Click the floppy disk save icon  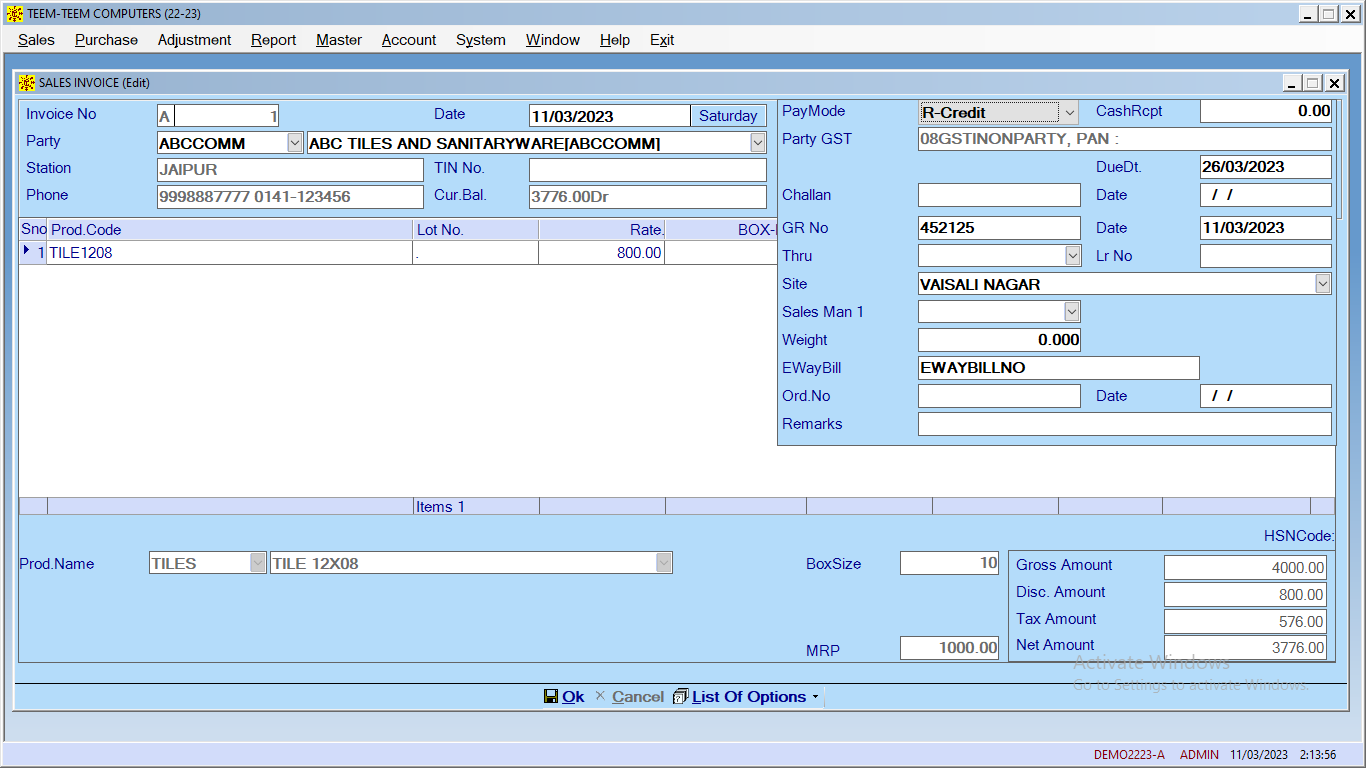(x=550, y=696)
